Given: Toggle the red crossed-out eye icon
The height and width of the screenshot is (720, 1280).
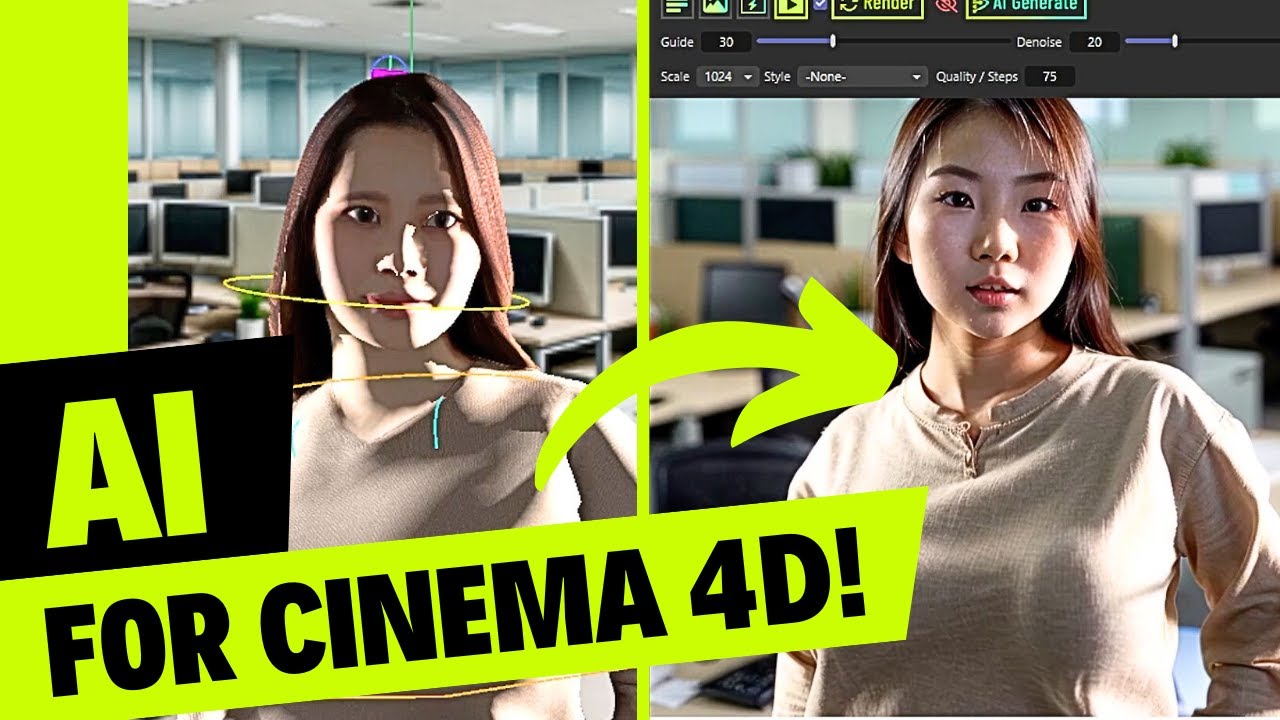Looking at the screenshot, I should click(x=945, y=6).
